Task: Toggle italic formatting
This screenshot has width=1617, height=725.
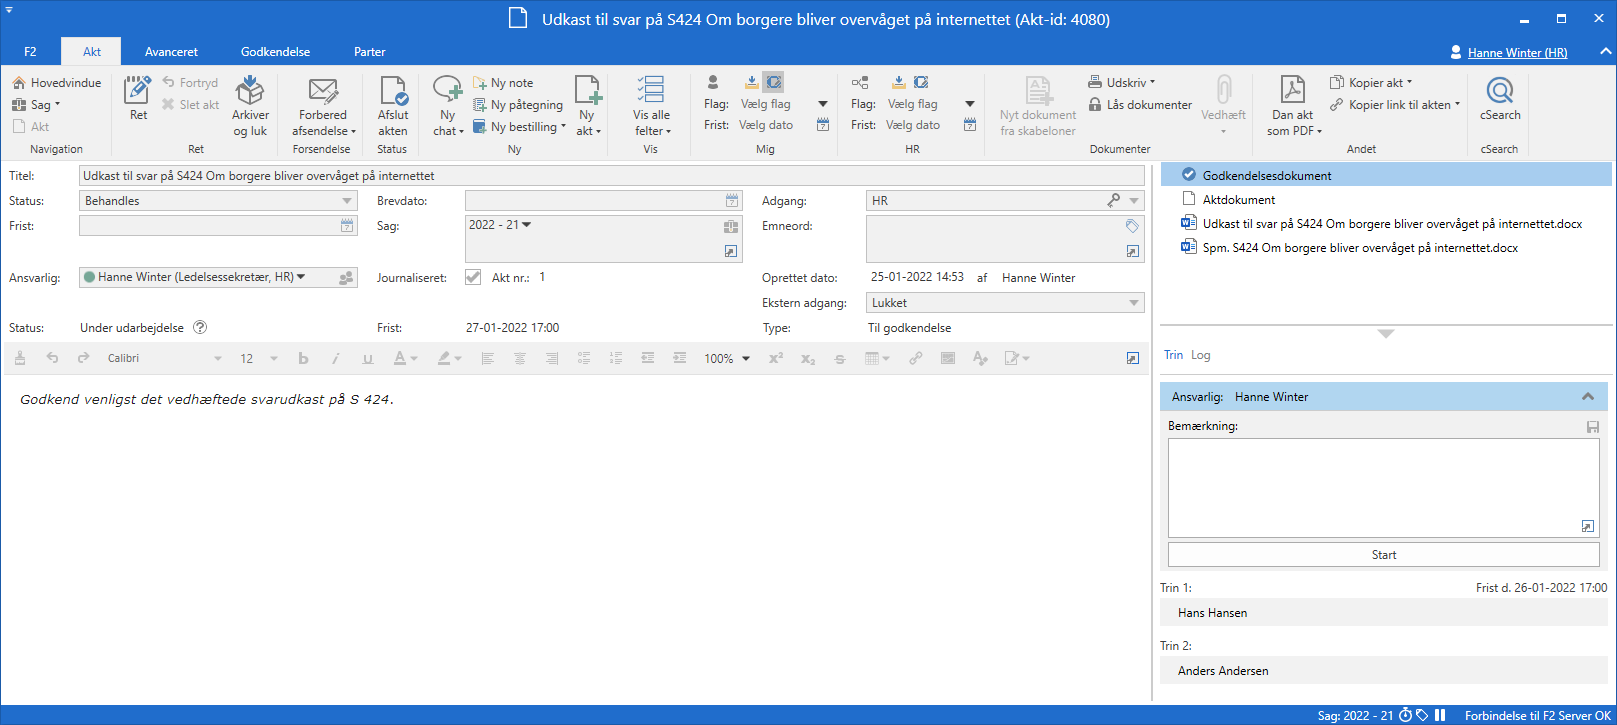Action: (x=336, y=358)
